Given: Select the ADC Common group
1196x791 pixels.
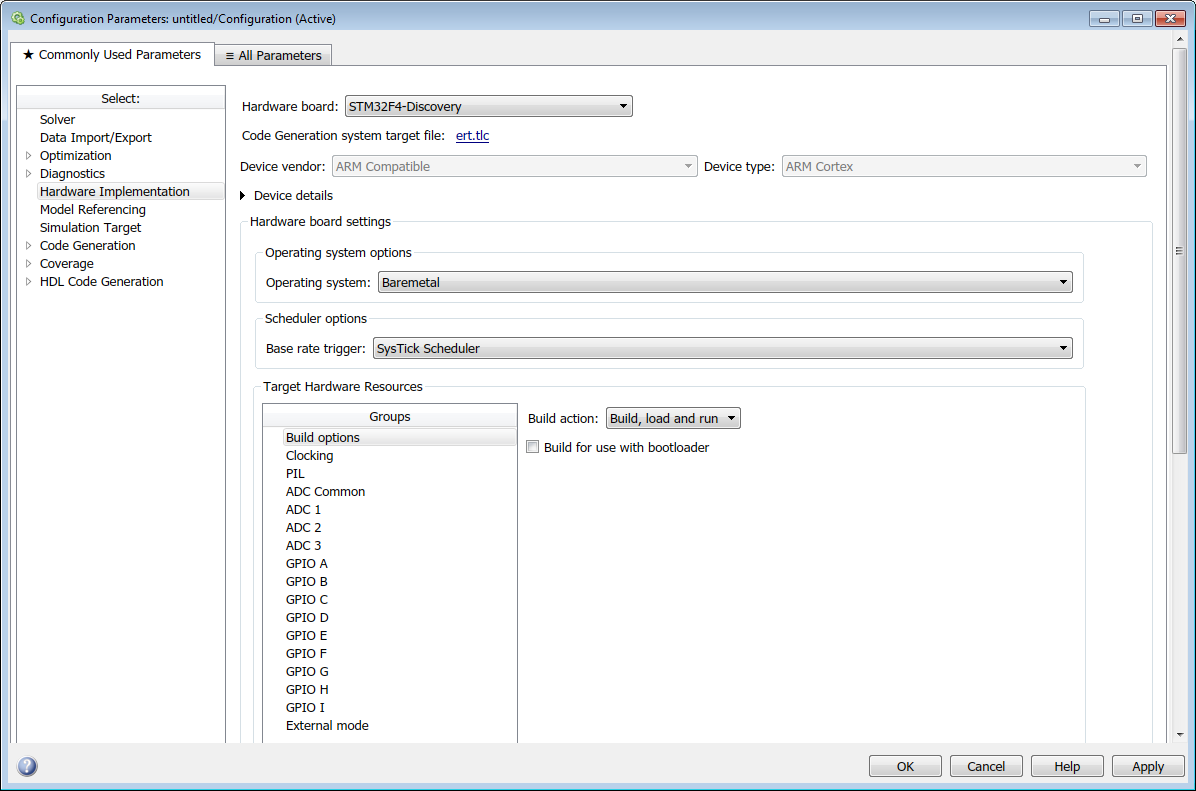Looking at the screenshot, I should point(325,491).
